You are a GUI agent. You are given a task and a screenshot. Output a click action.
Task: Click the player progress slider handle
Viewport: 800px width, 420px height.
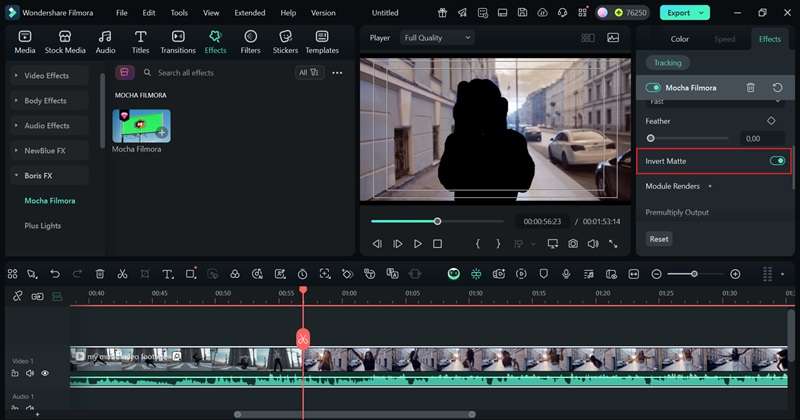coord(437,221)
